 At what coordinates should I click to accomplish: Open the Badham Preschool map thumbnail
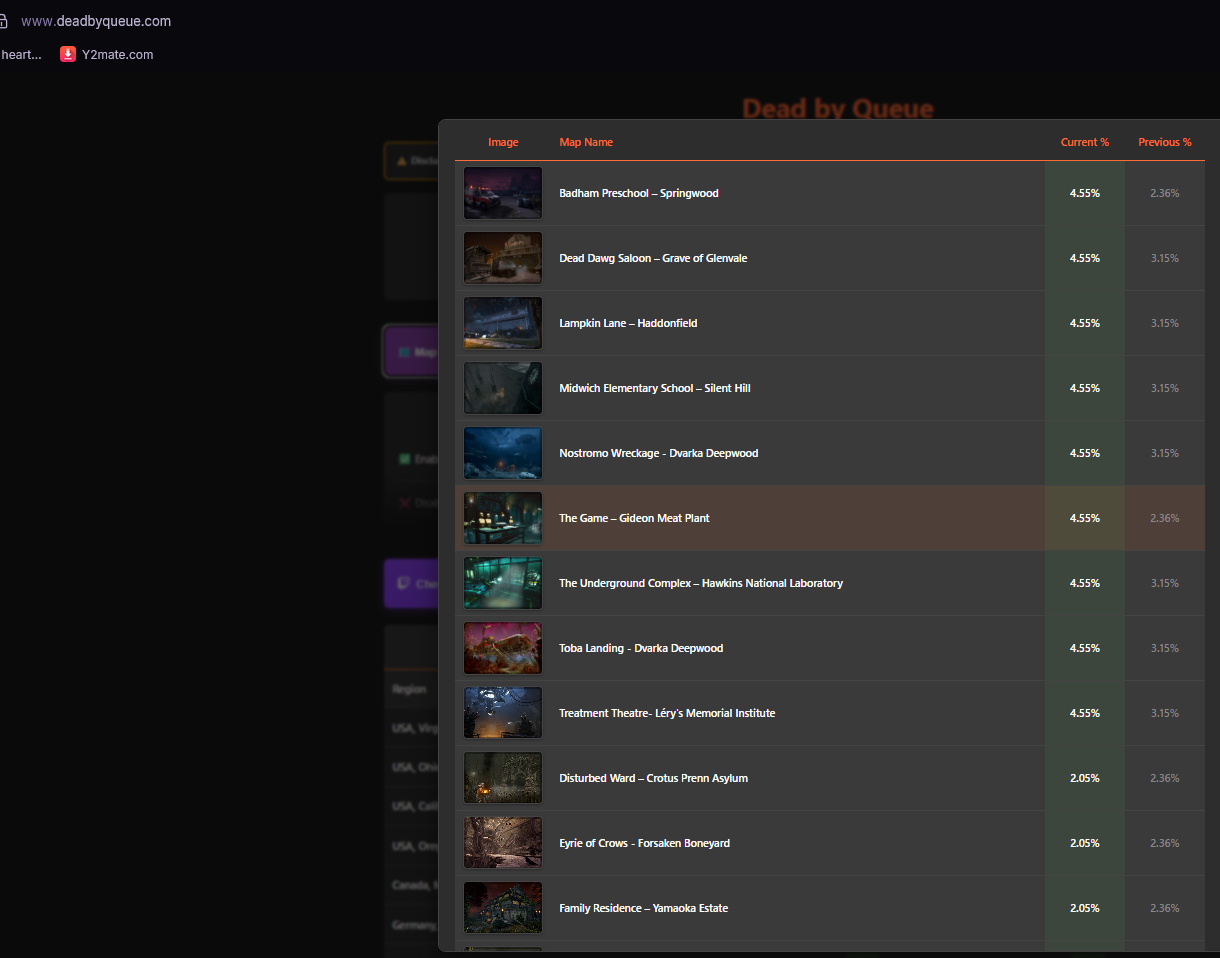coord(503,193)
